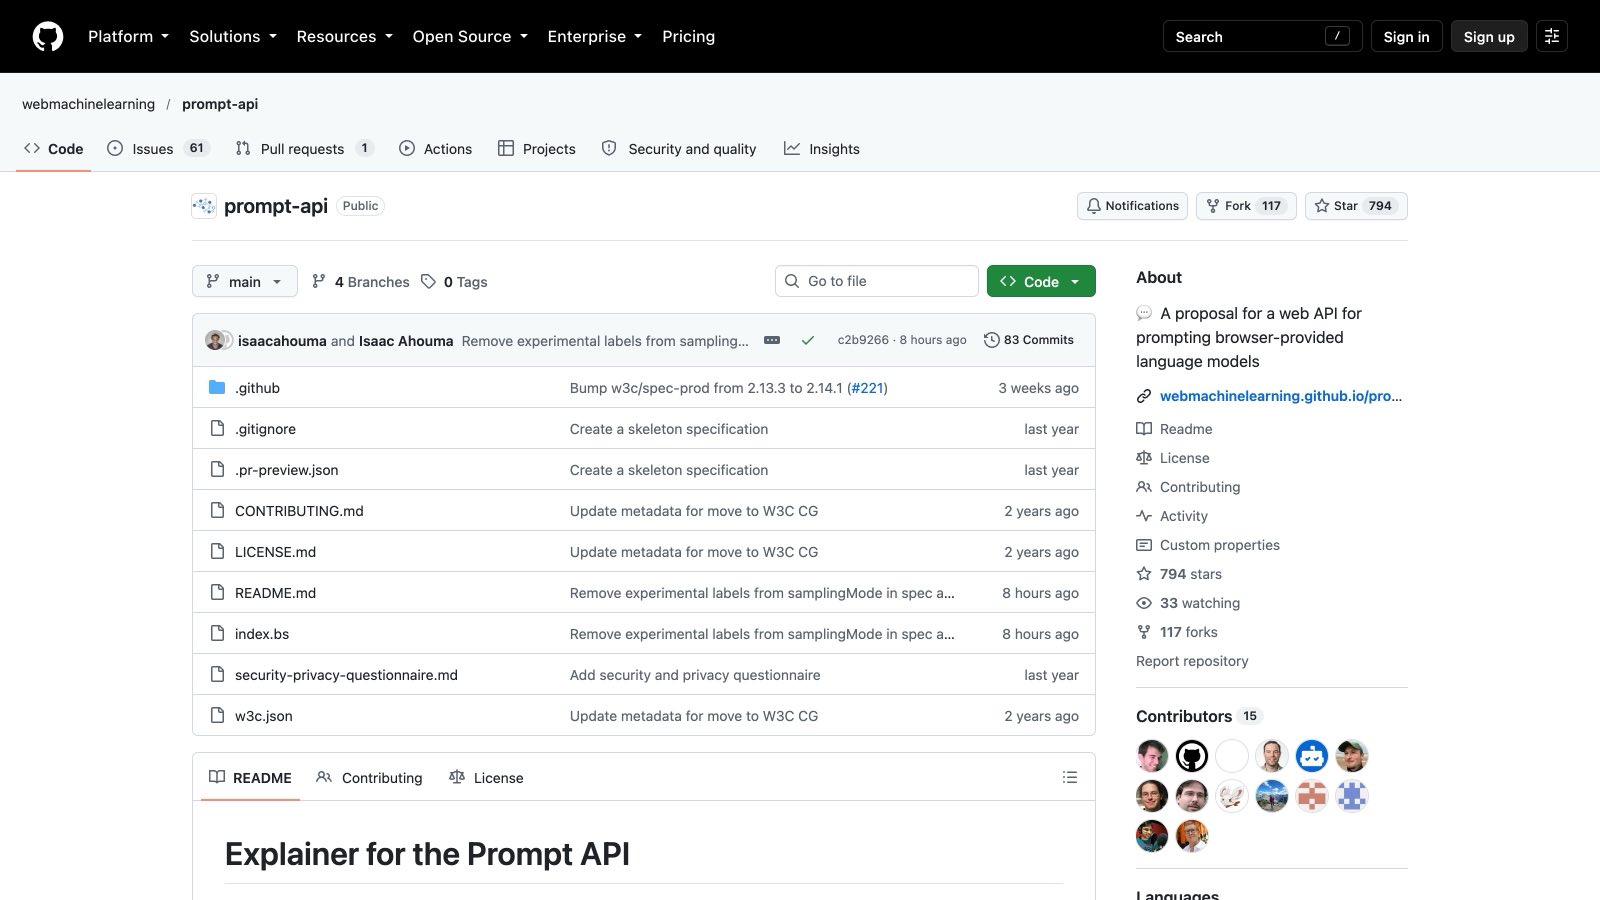Select the Contributing tab beside README
Screen dimensions: 1600x900
point(369,777)
